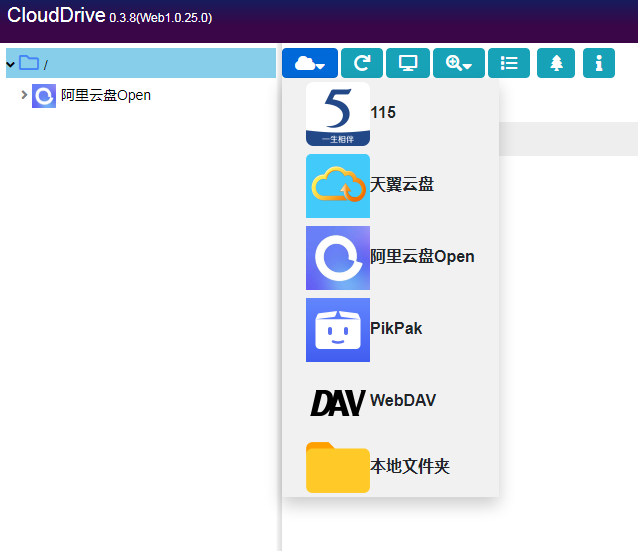Choose PikPak from the menu
The image size is (638, 551).
point(396,328)
